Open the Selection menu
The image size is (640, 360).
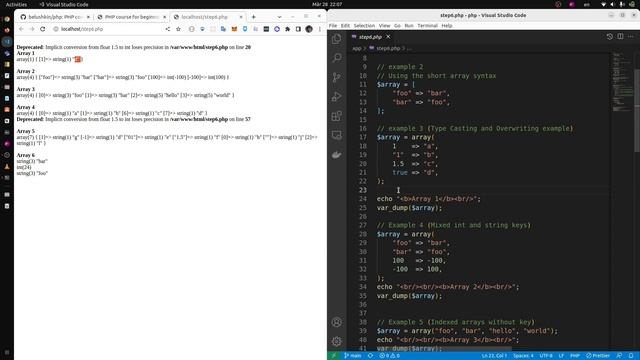click(x=364, y=26)
